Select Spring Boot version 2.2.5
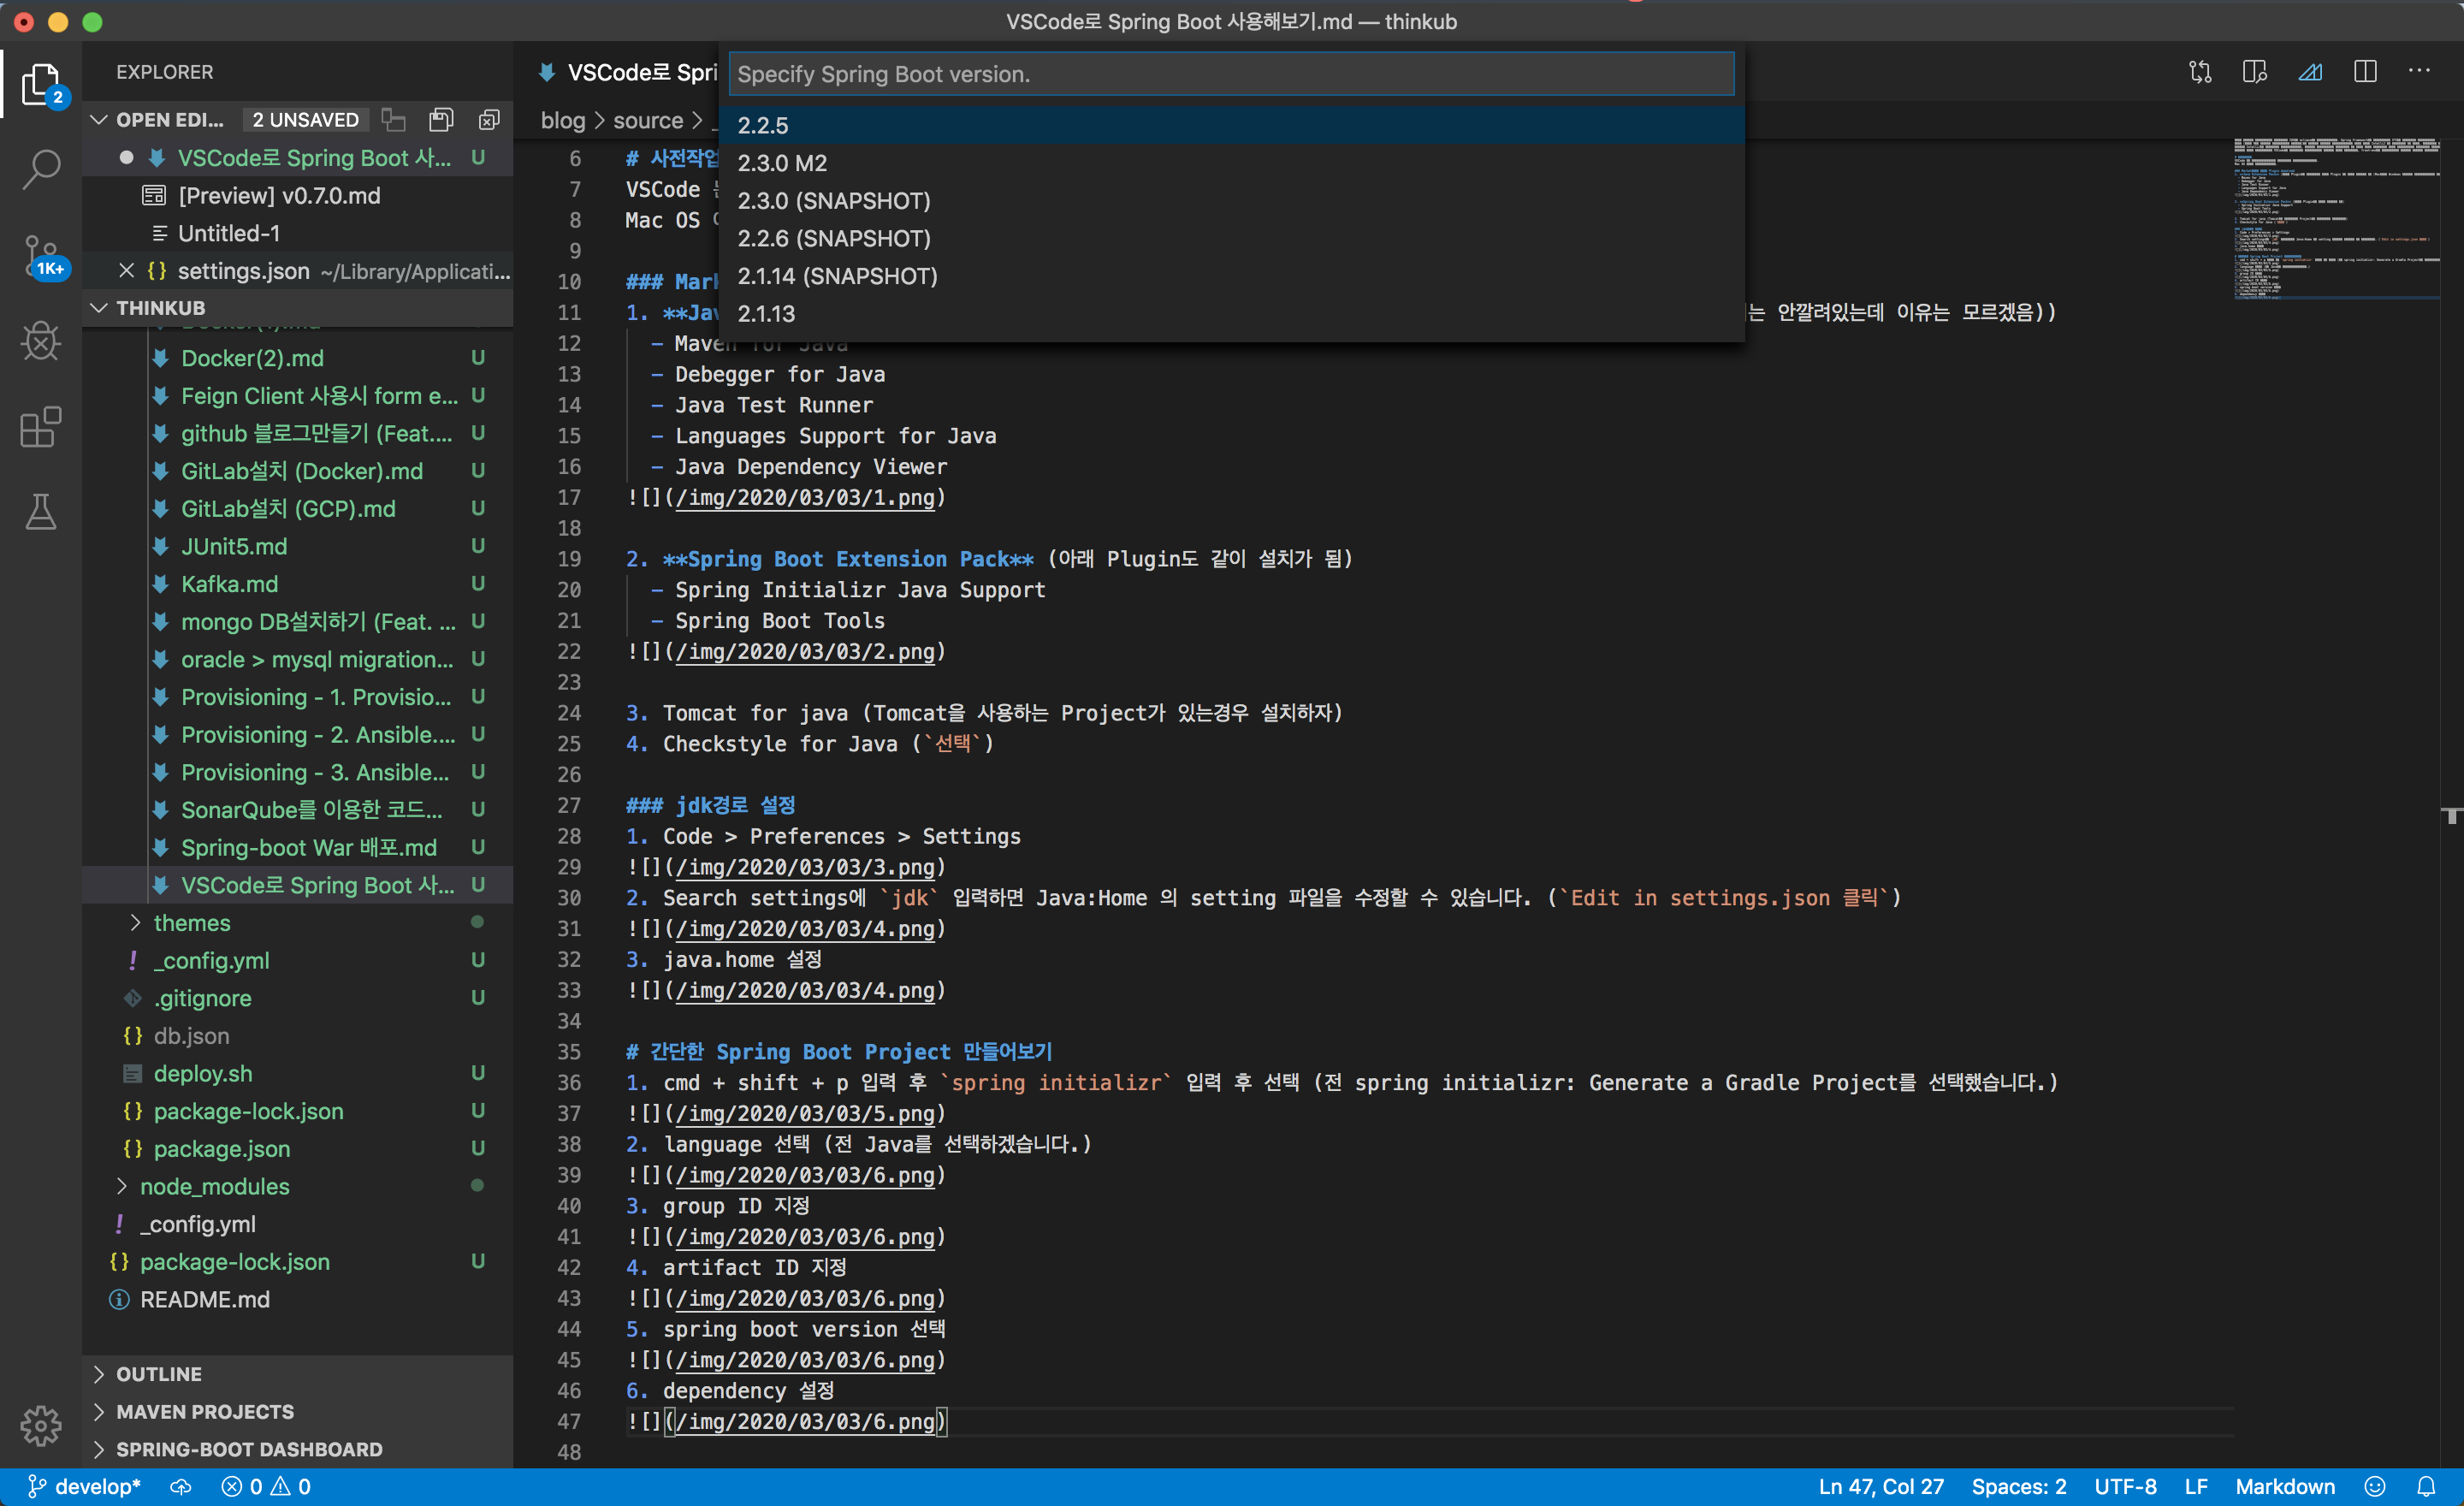This screenshot has width=2464, height=1506. tap(1231, 125)
